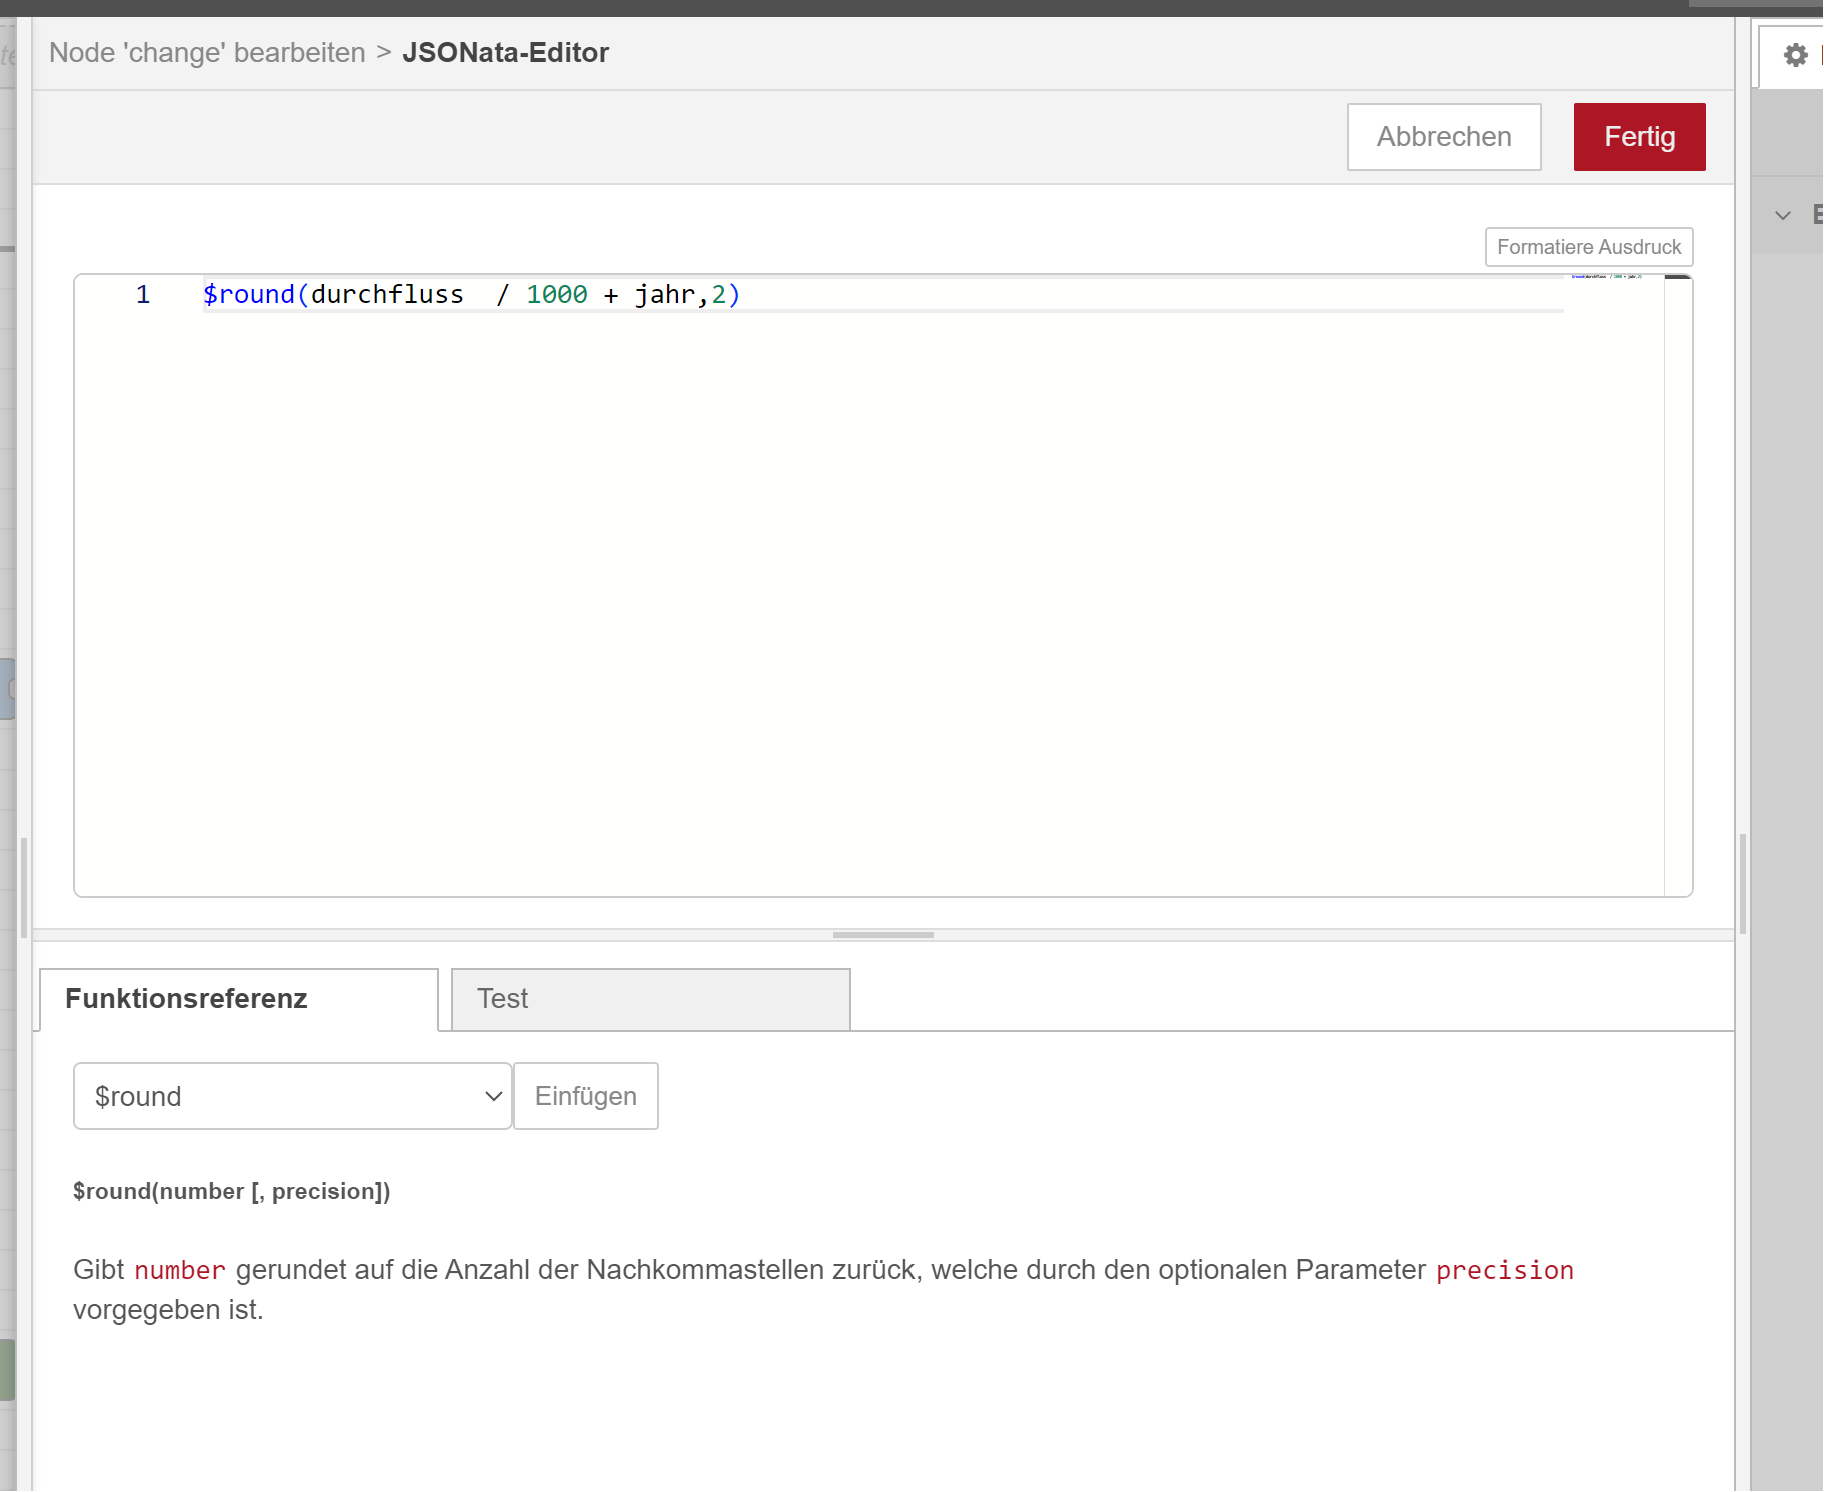Click the '$round(number [, precision])' signature text

point(232,1191)
